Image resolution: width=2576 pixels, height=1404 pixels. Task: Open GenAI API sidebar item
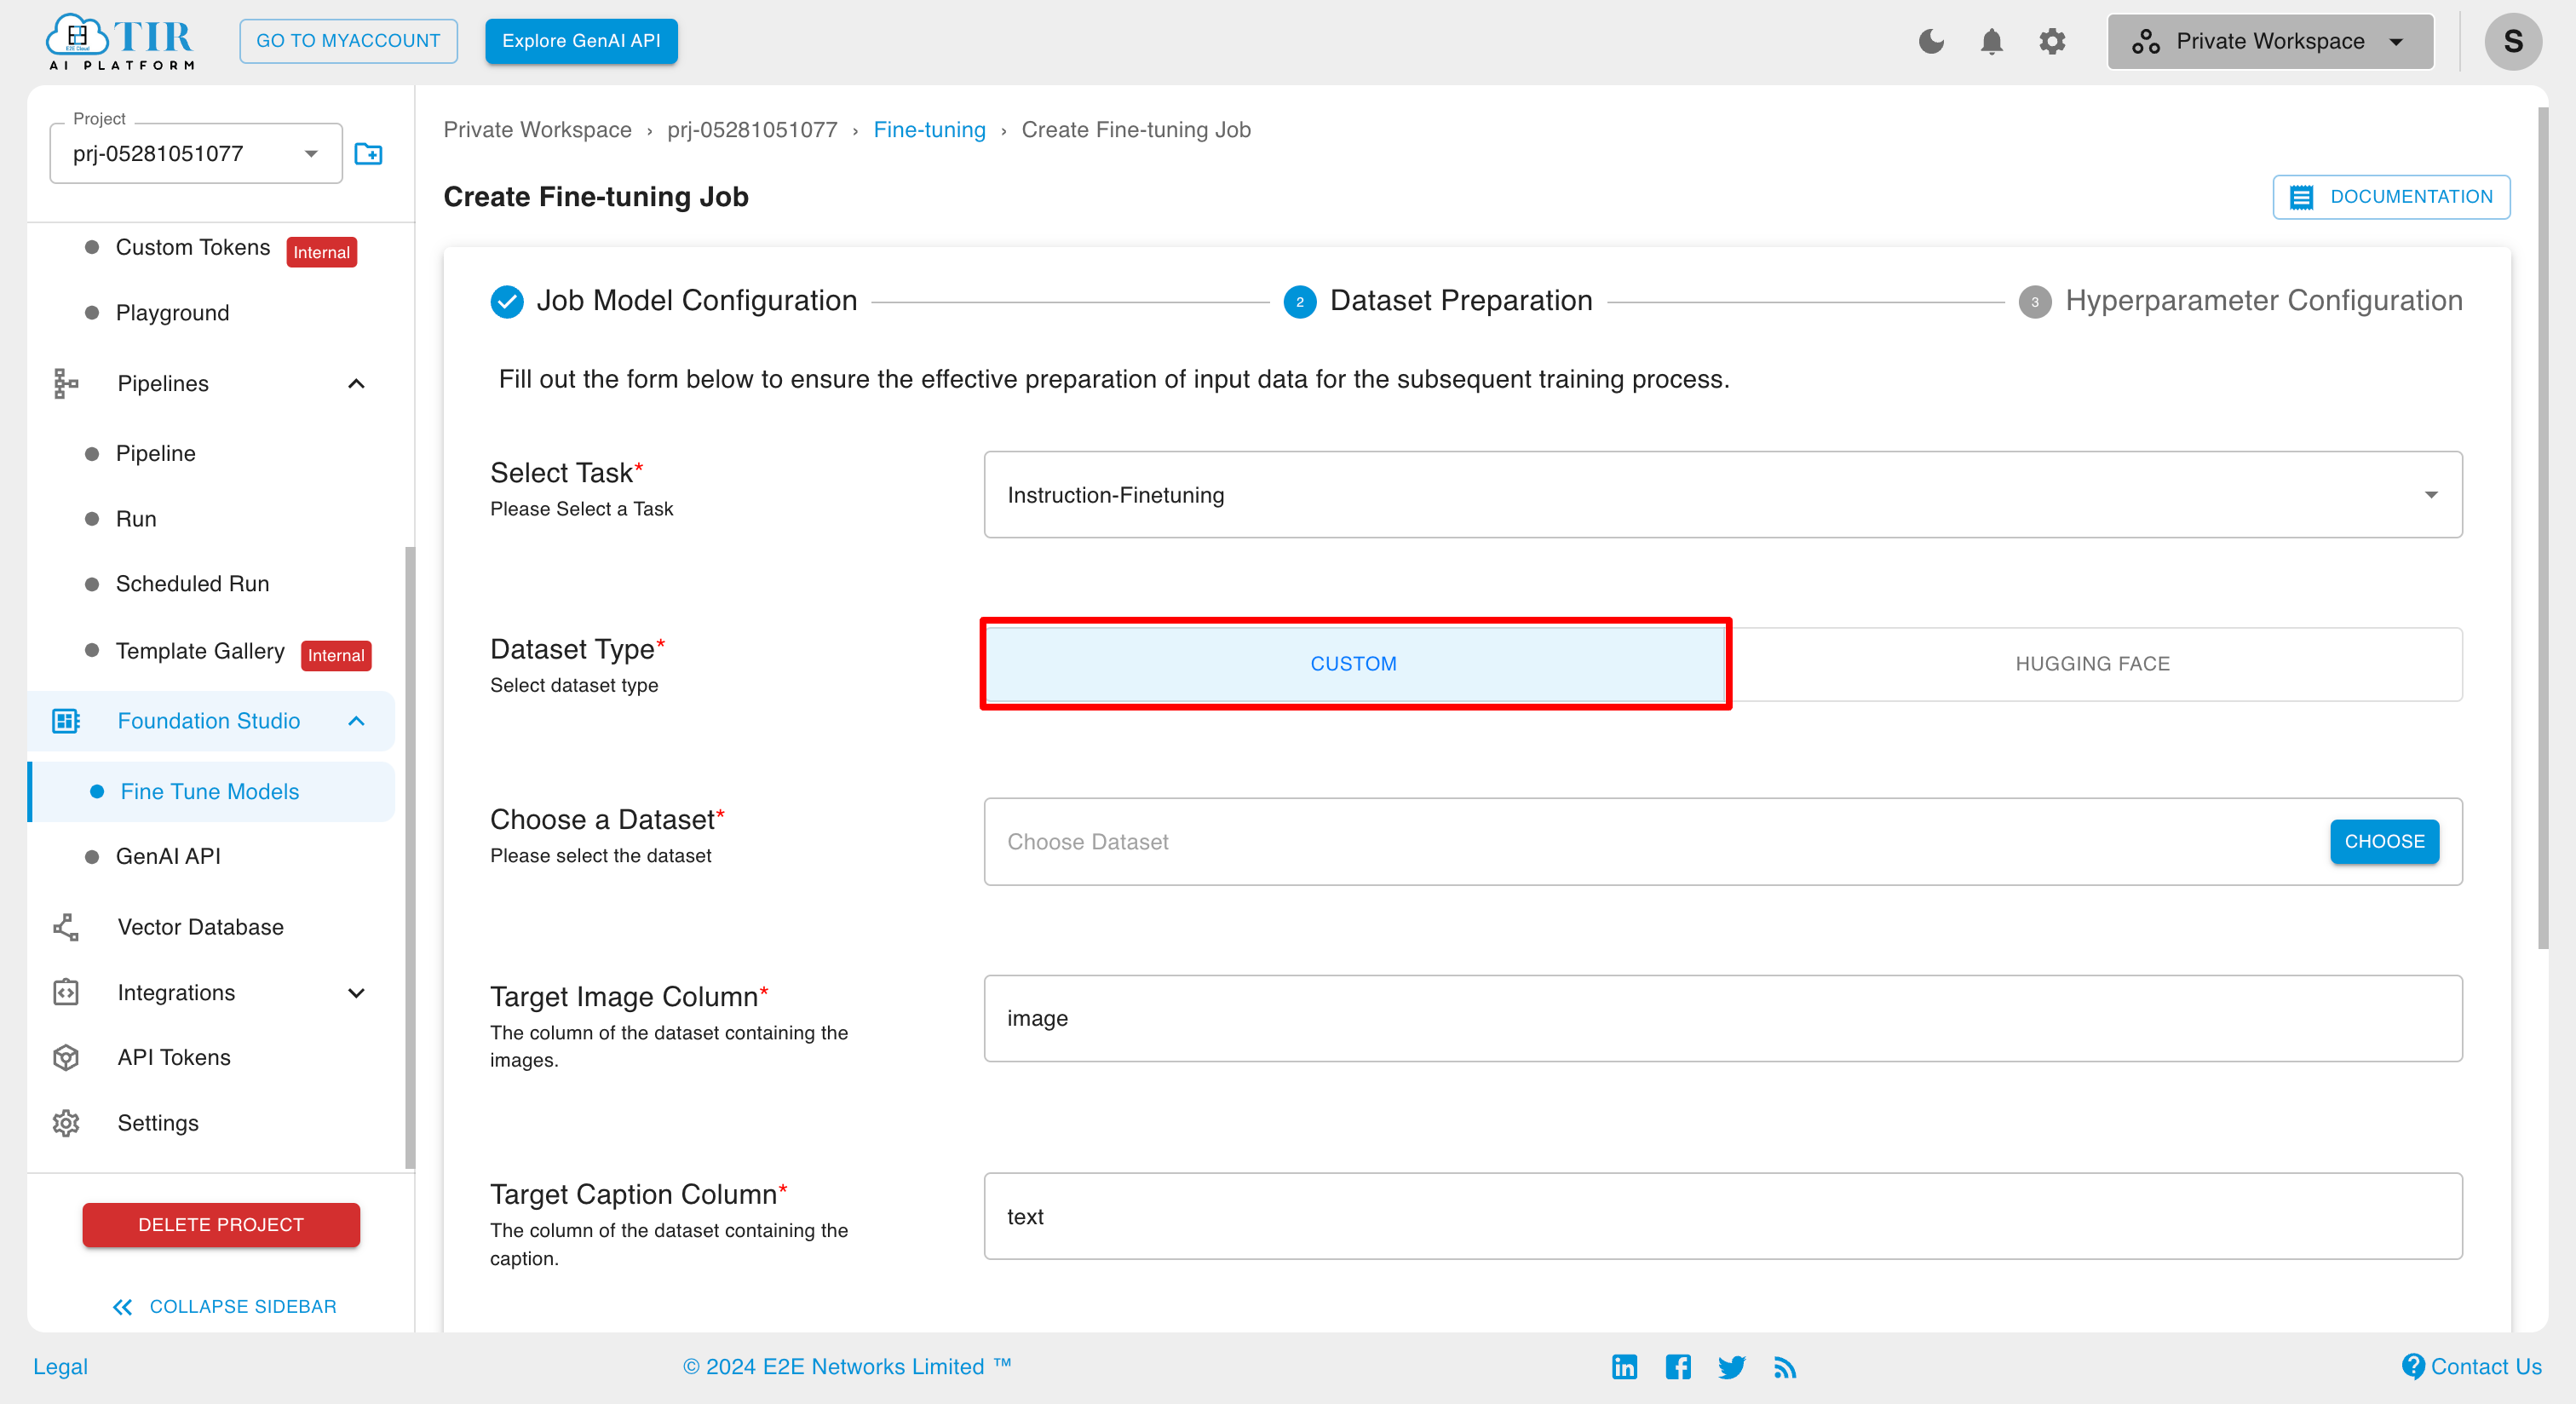(168, 856)
